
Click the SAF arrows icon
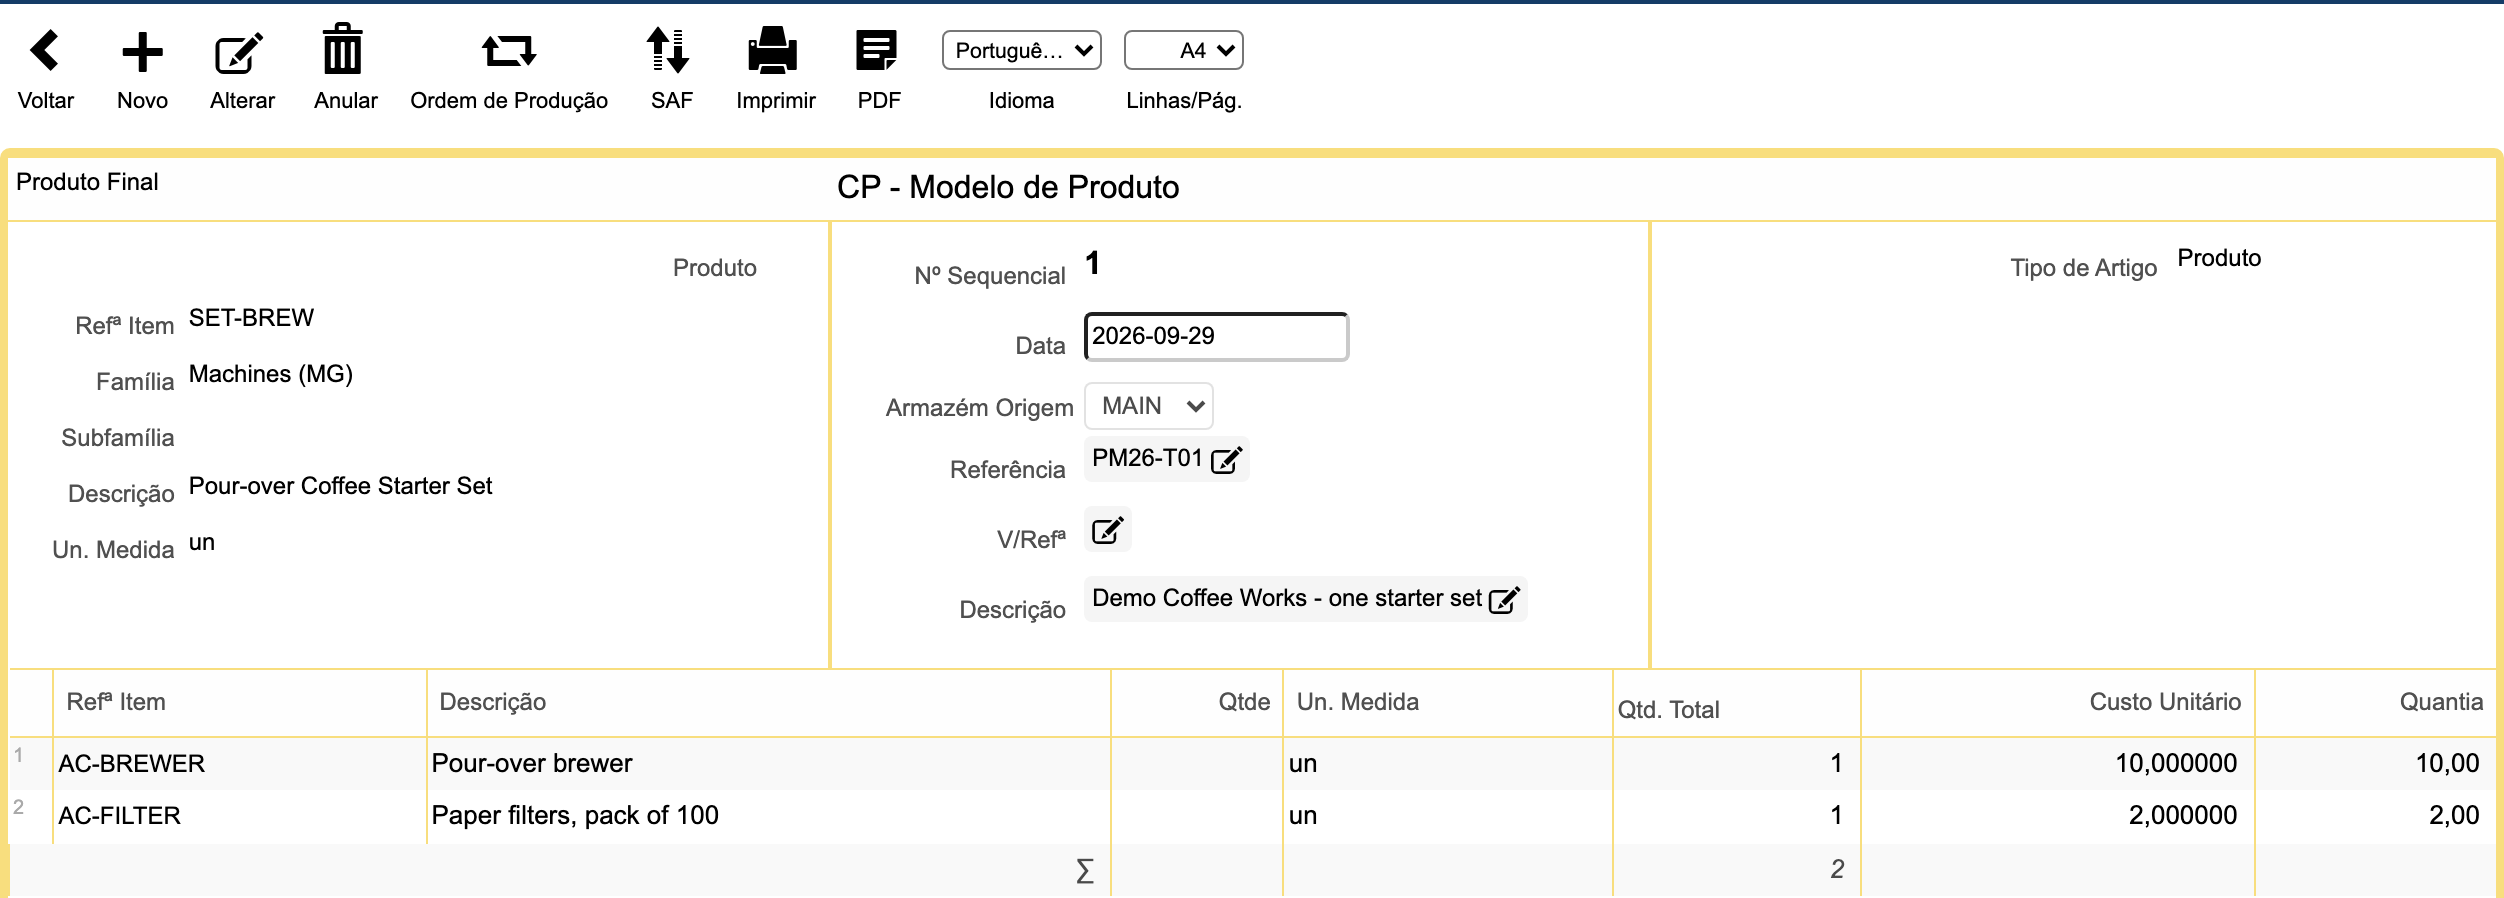(668, 50)
